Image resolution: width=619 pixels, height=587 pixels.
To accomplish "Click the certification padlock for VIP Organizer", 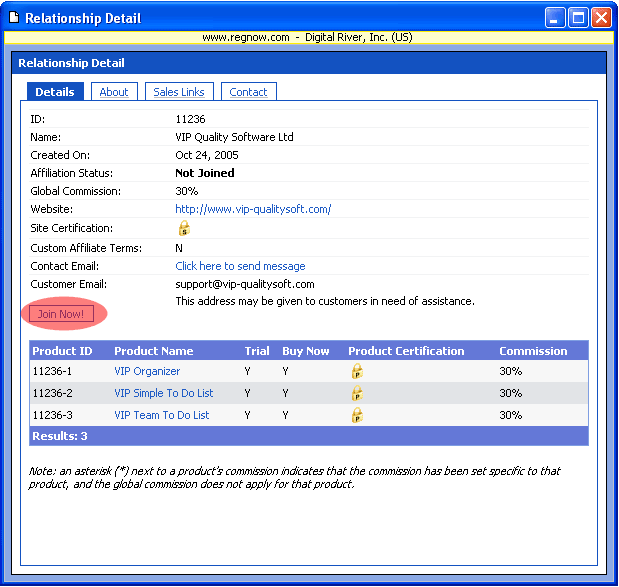I will pos(357,371).
